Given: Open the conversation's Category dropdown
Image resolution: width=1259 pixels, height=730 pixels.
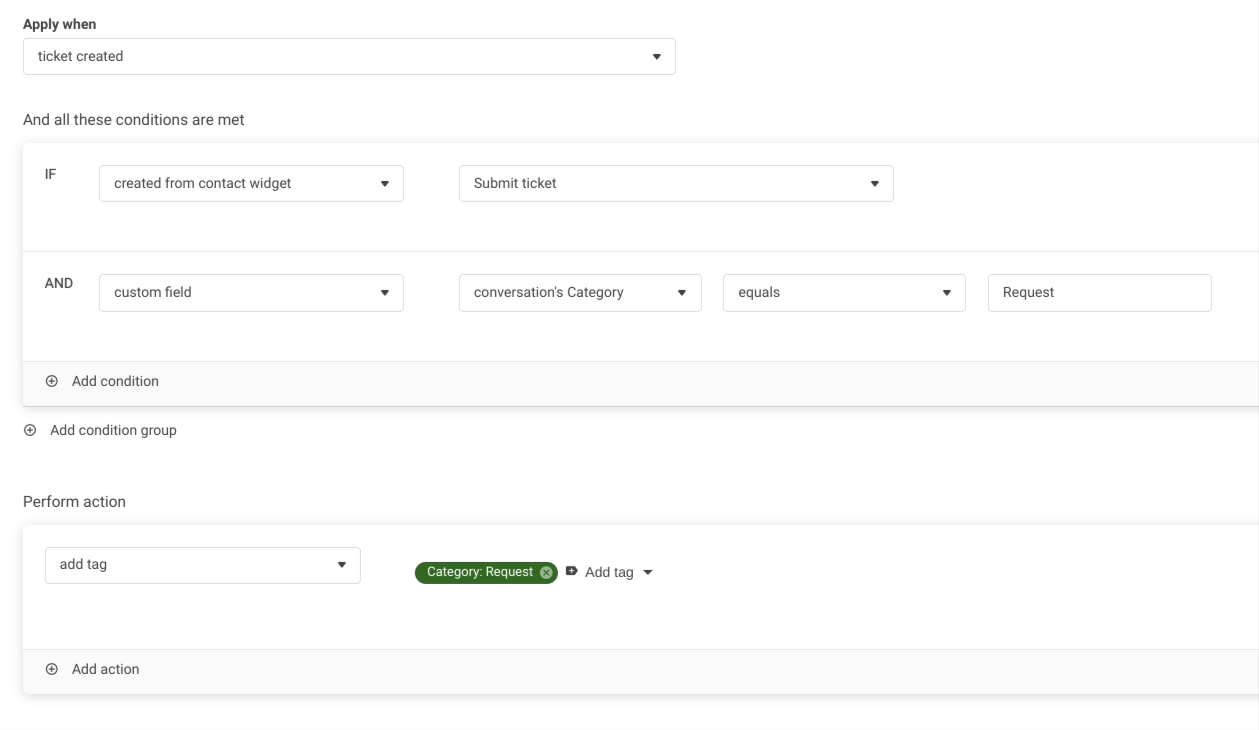Looking at the screenshot, I should click(579, 293).
